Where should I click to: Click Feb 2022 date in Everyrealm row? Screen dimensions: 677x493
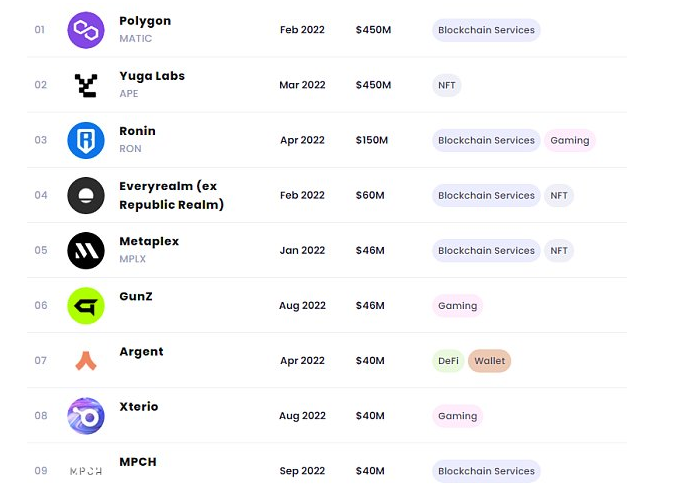click(302, 196)
